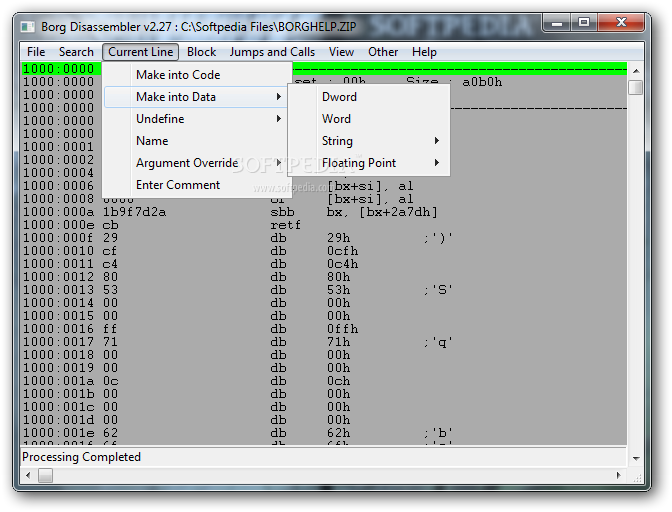Close the Borg Disassembler window
This screenshot has width=672, height=512.
pyautogui.click(x=621, y=22)
